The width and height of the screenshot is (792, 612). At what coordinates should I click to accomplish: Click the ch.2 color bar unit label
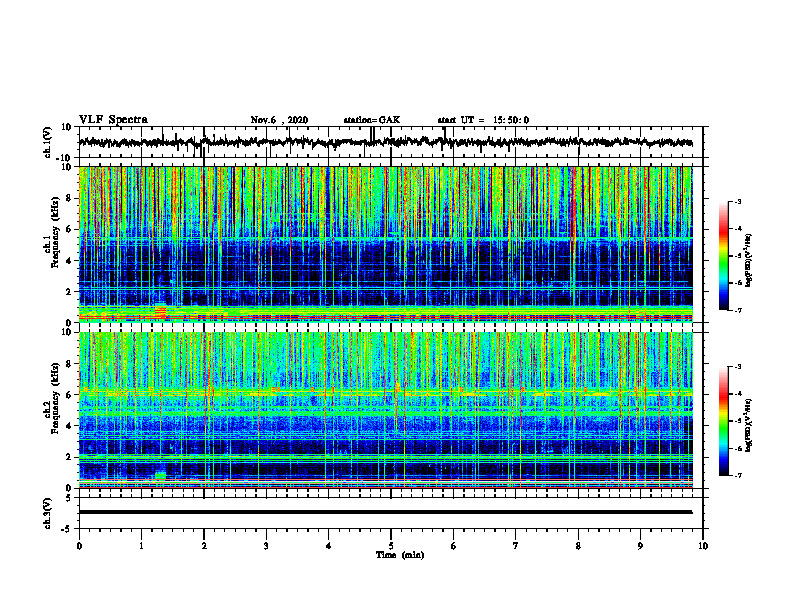pyautogui.click(x=749, y=425)
